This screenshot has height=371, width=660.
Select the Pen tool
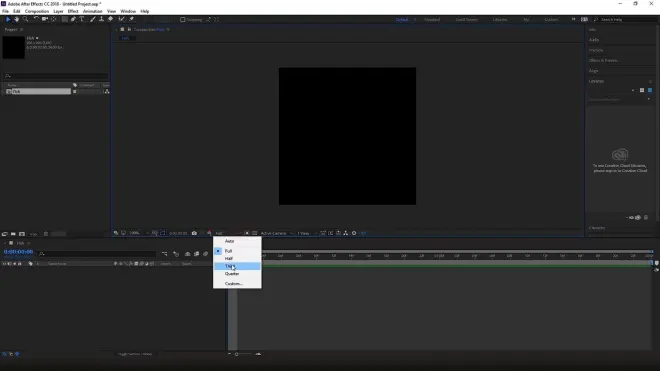tap(73, 19)
